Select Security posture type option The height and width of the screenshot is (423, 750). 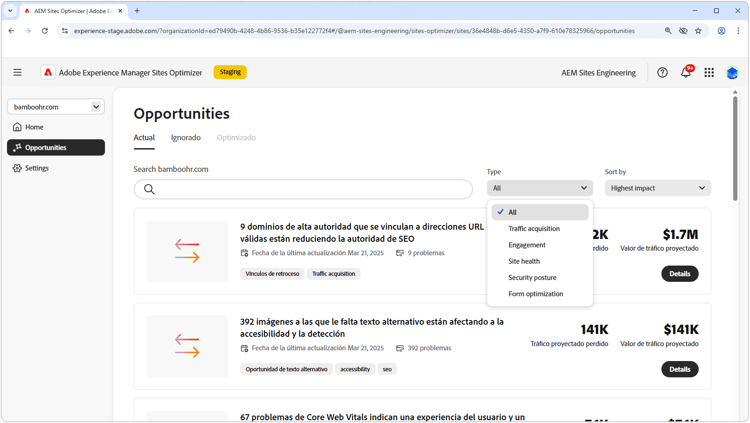coord(540,278)
